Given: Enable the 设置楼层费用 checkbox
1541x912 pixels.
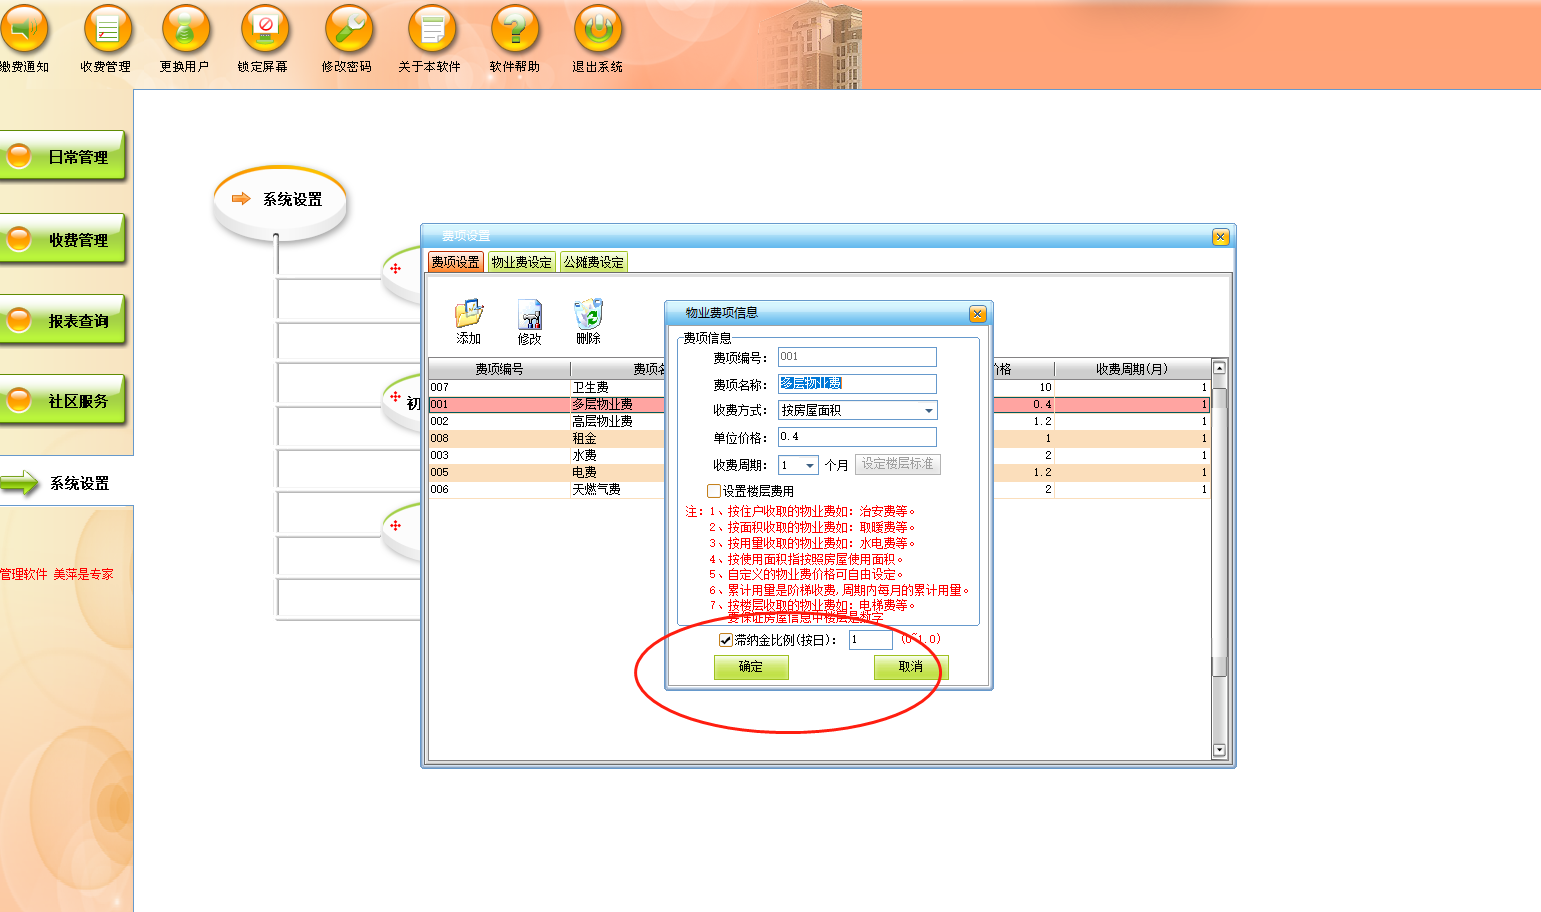Looking at the screenshot, I should click(x=714, y=491).
